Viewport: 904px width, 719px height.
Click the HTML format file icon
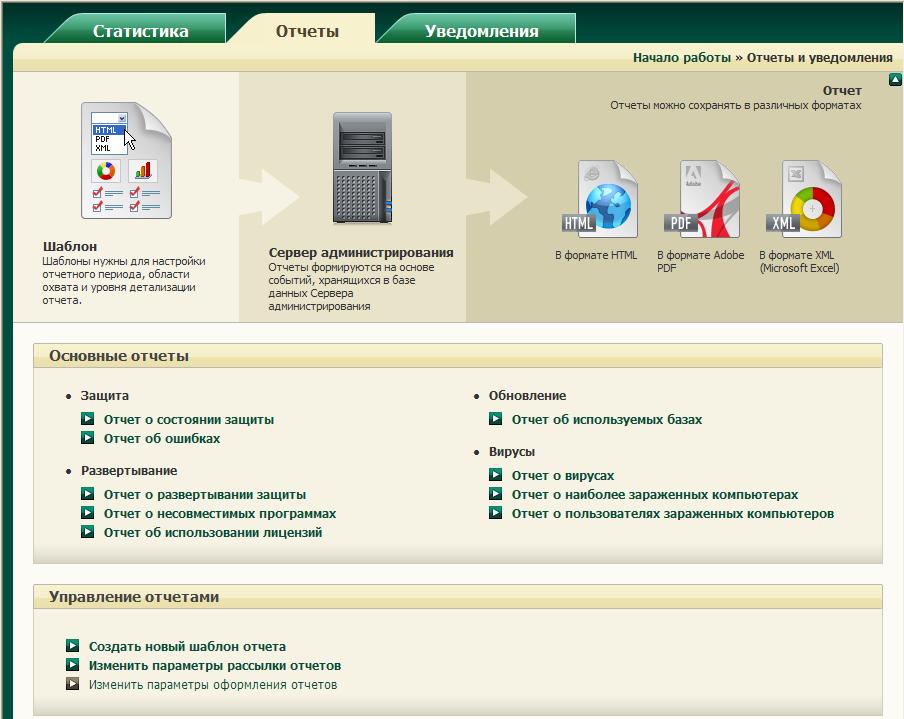(x=600, y=199)
